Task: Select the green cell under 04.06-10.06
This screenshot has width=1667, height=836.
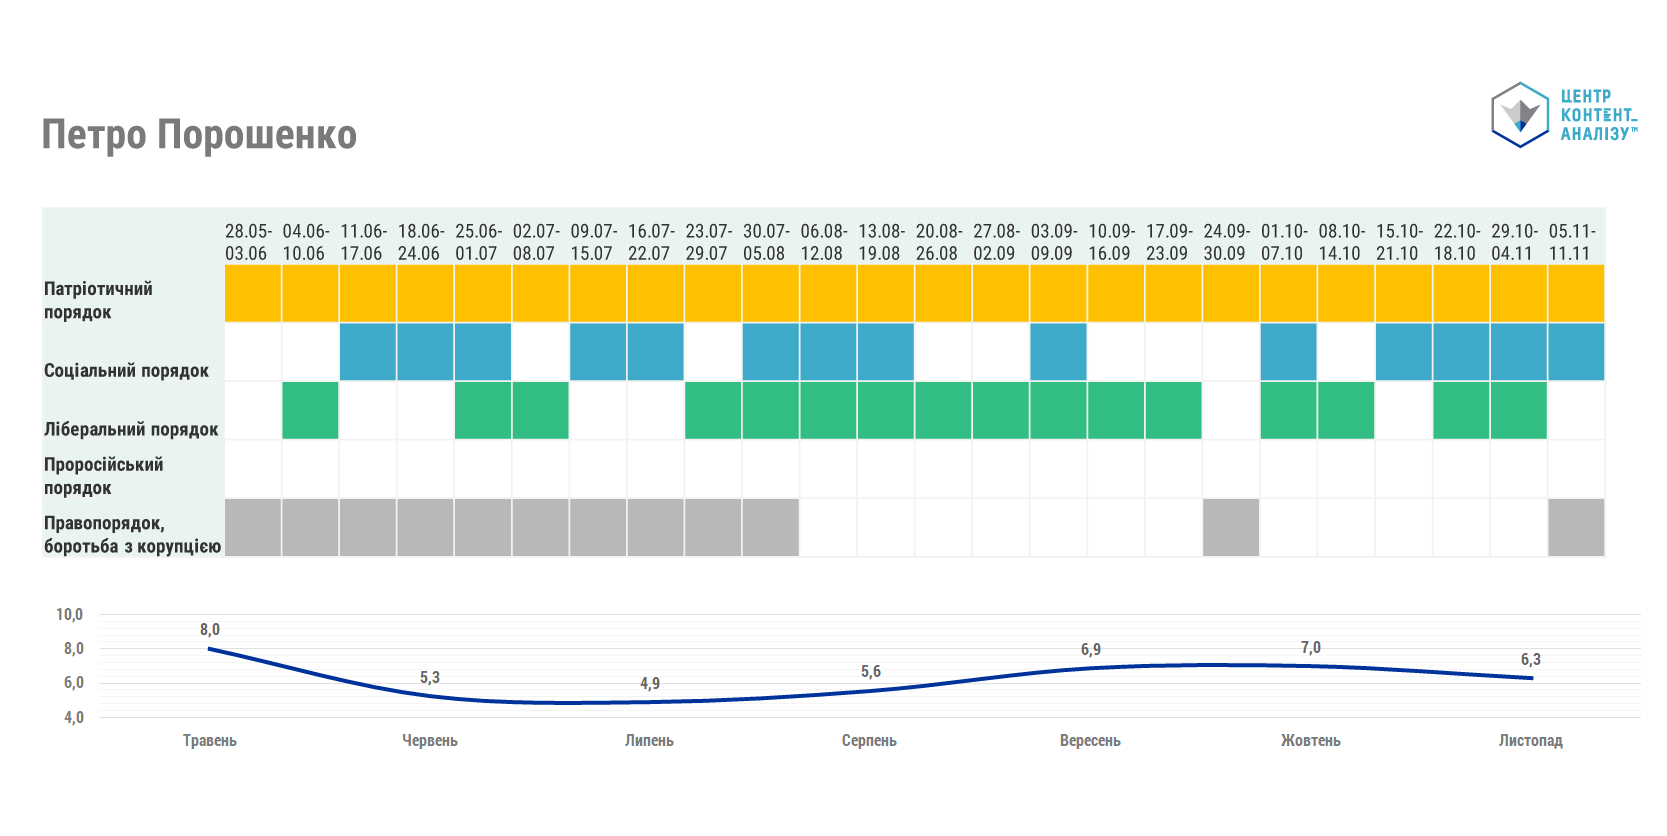Action: coord(310,410)
